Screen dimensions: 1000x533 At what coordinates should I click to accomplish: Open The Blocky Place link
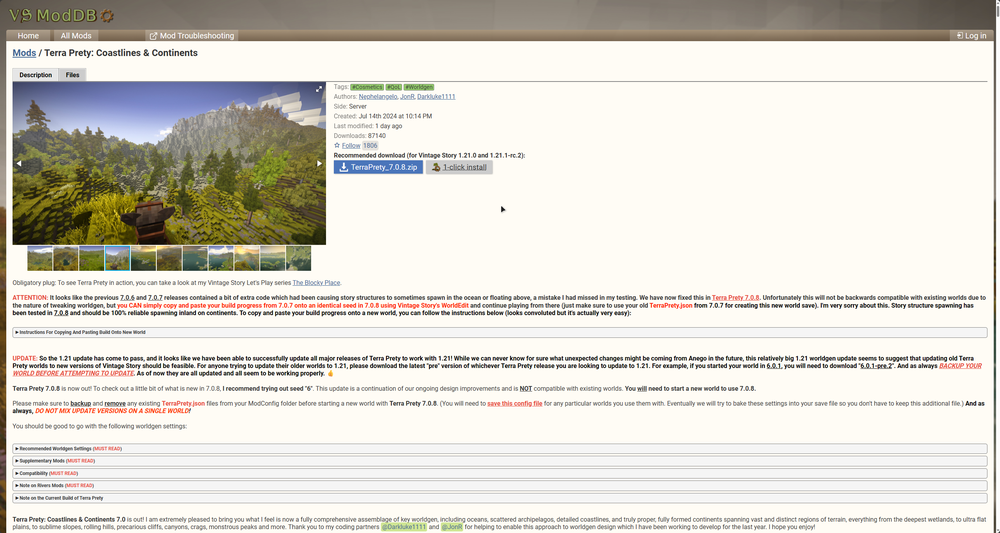click(316, 282)
